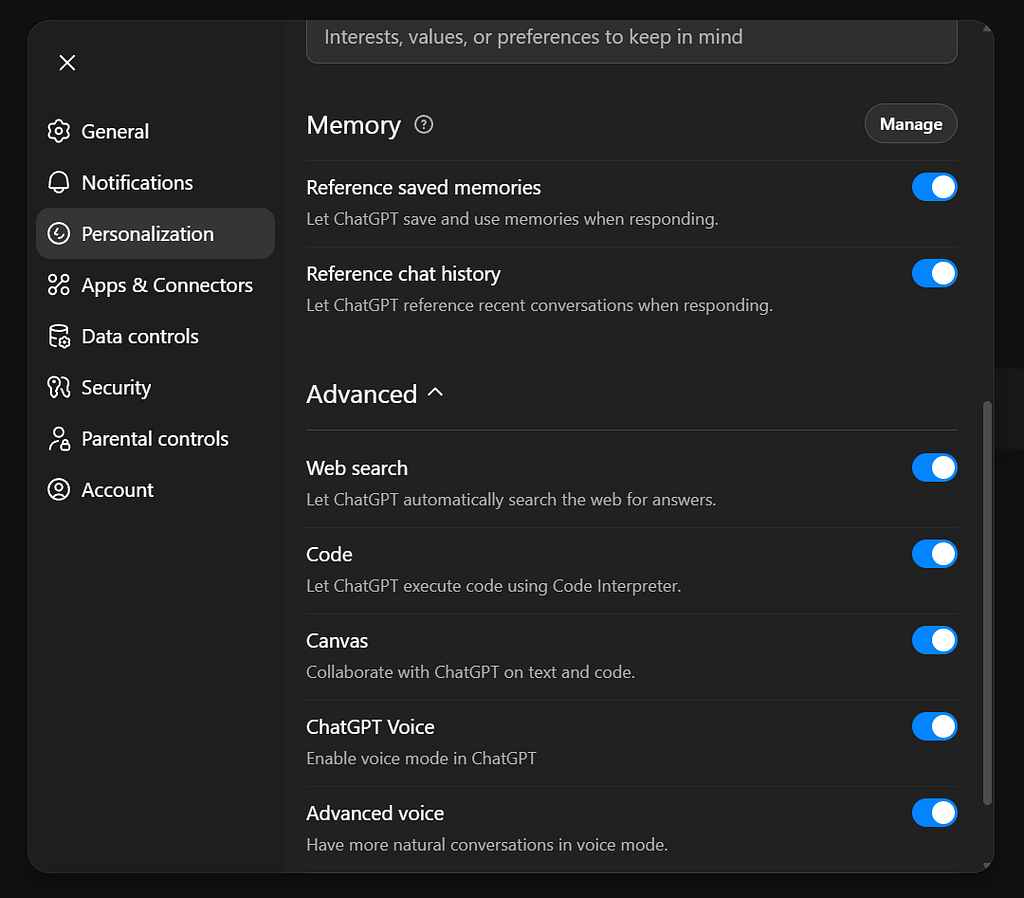This screenshot has width=1024, height=898.
Task: Click the Data controls database icon
Action: tap(59, 336)
